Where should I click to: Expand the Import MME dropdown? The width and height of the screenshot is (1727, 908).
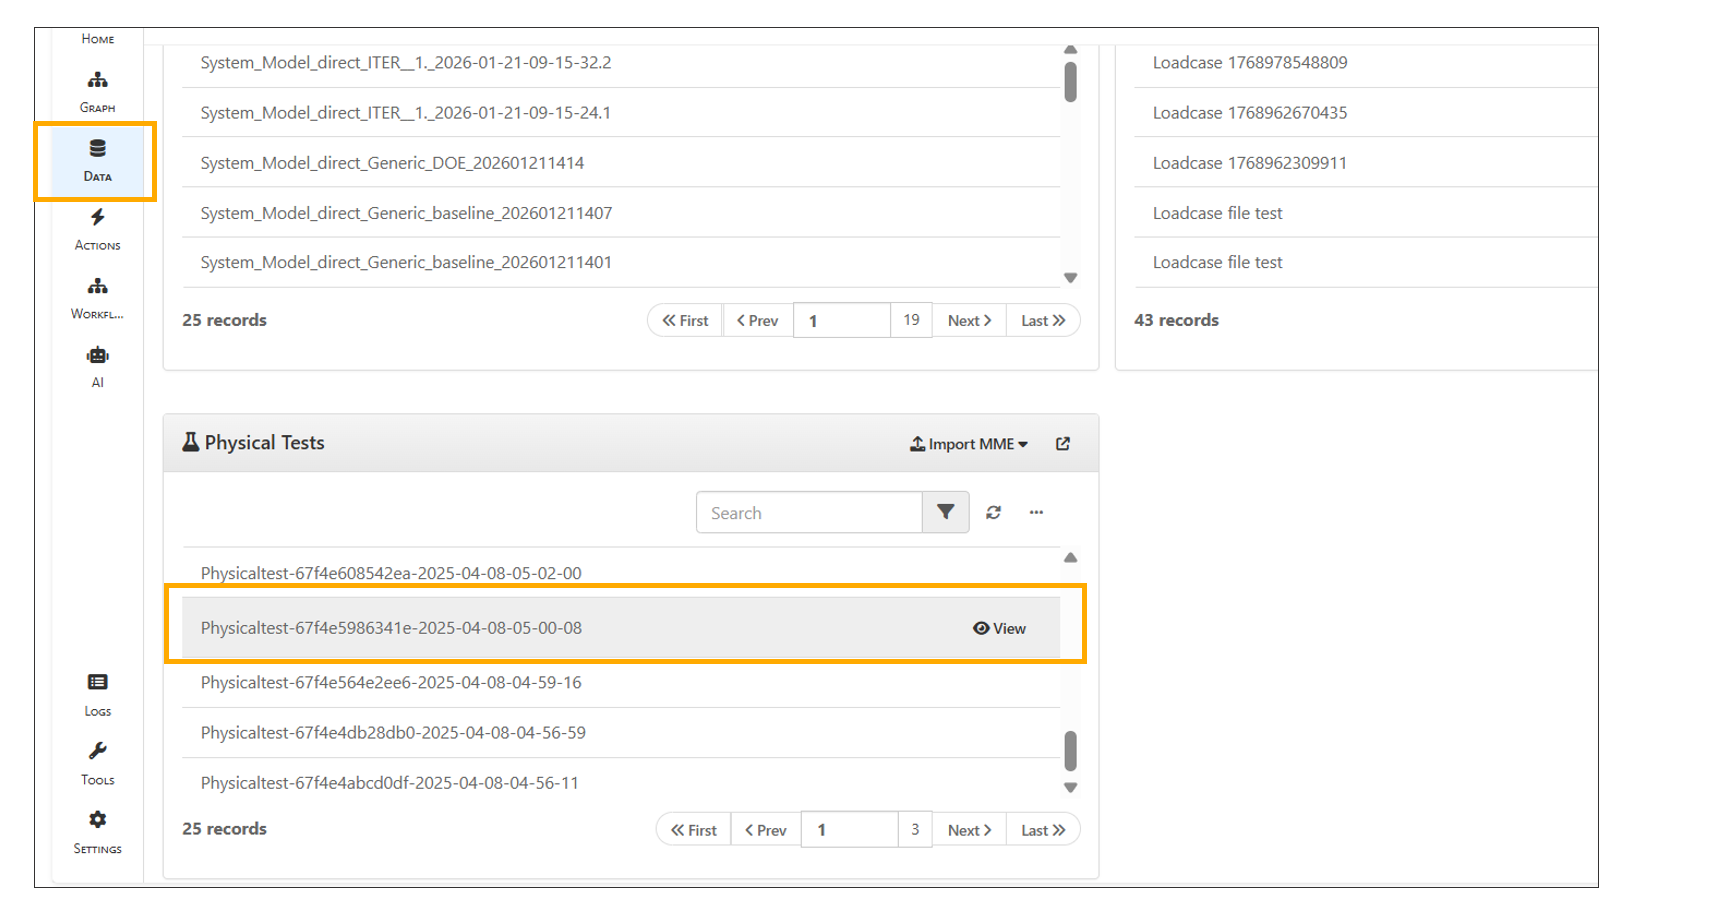(968, 444)
